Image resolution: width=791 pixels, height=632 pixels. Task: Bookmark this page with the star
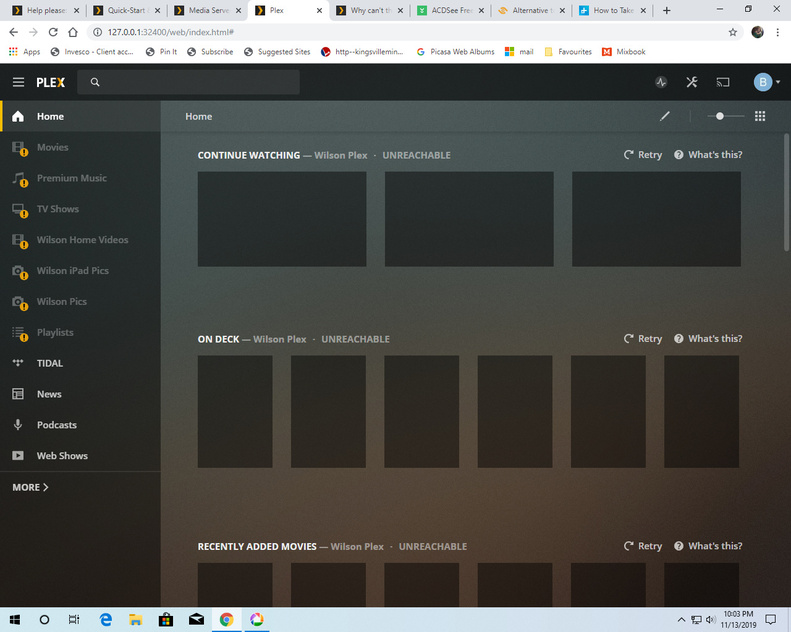tap(732, 32)
